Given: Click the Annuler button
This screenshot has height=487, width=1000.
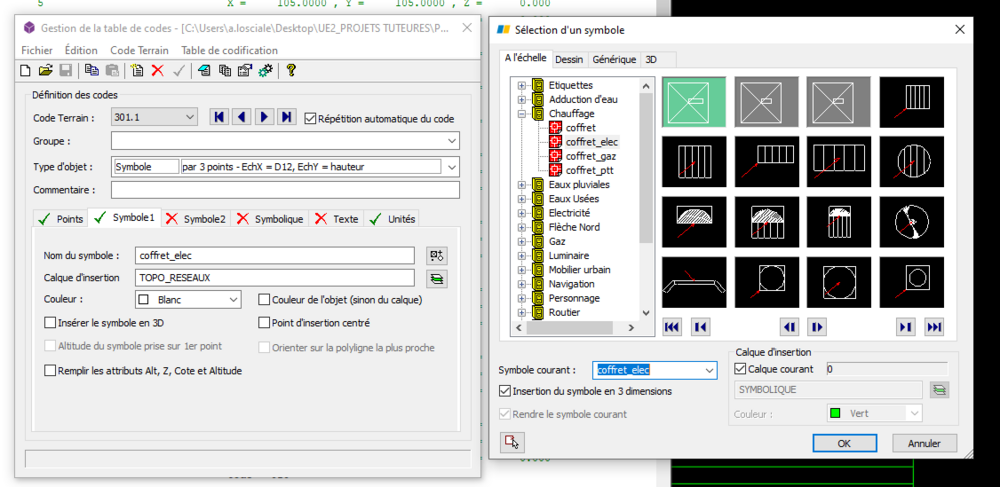Looking at the screenshot, I should (x=924, y=443).
